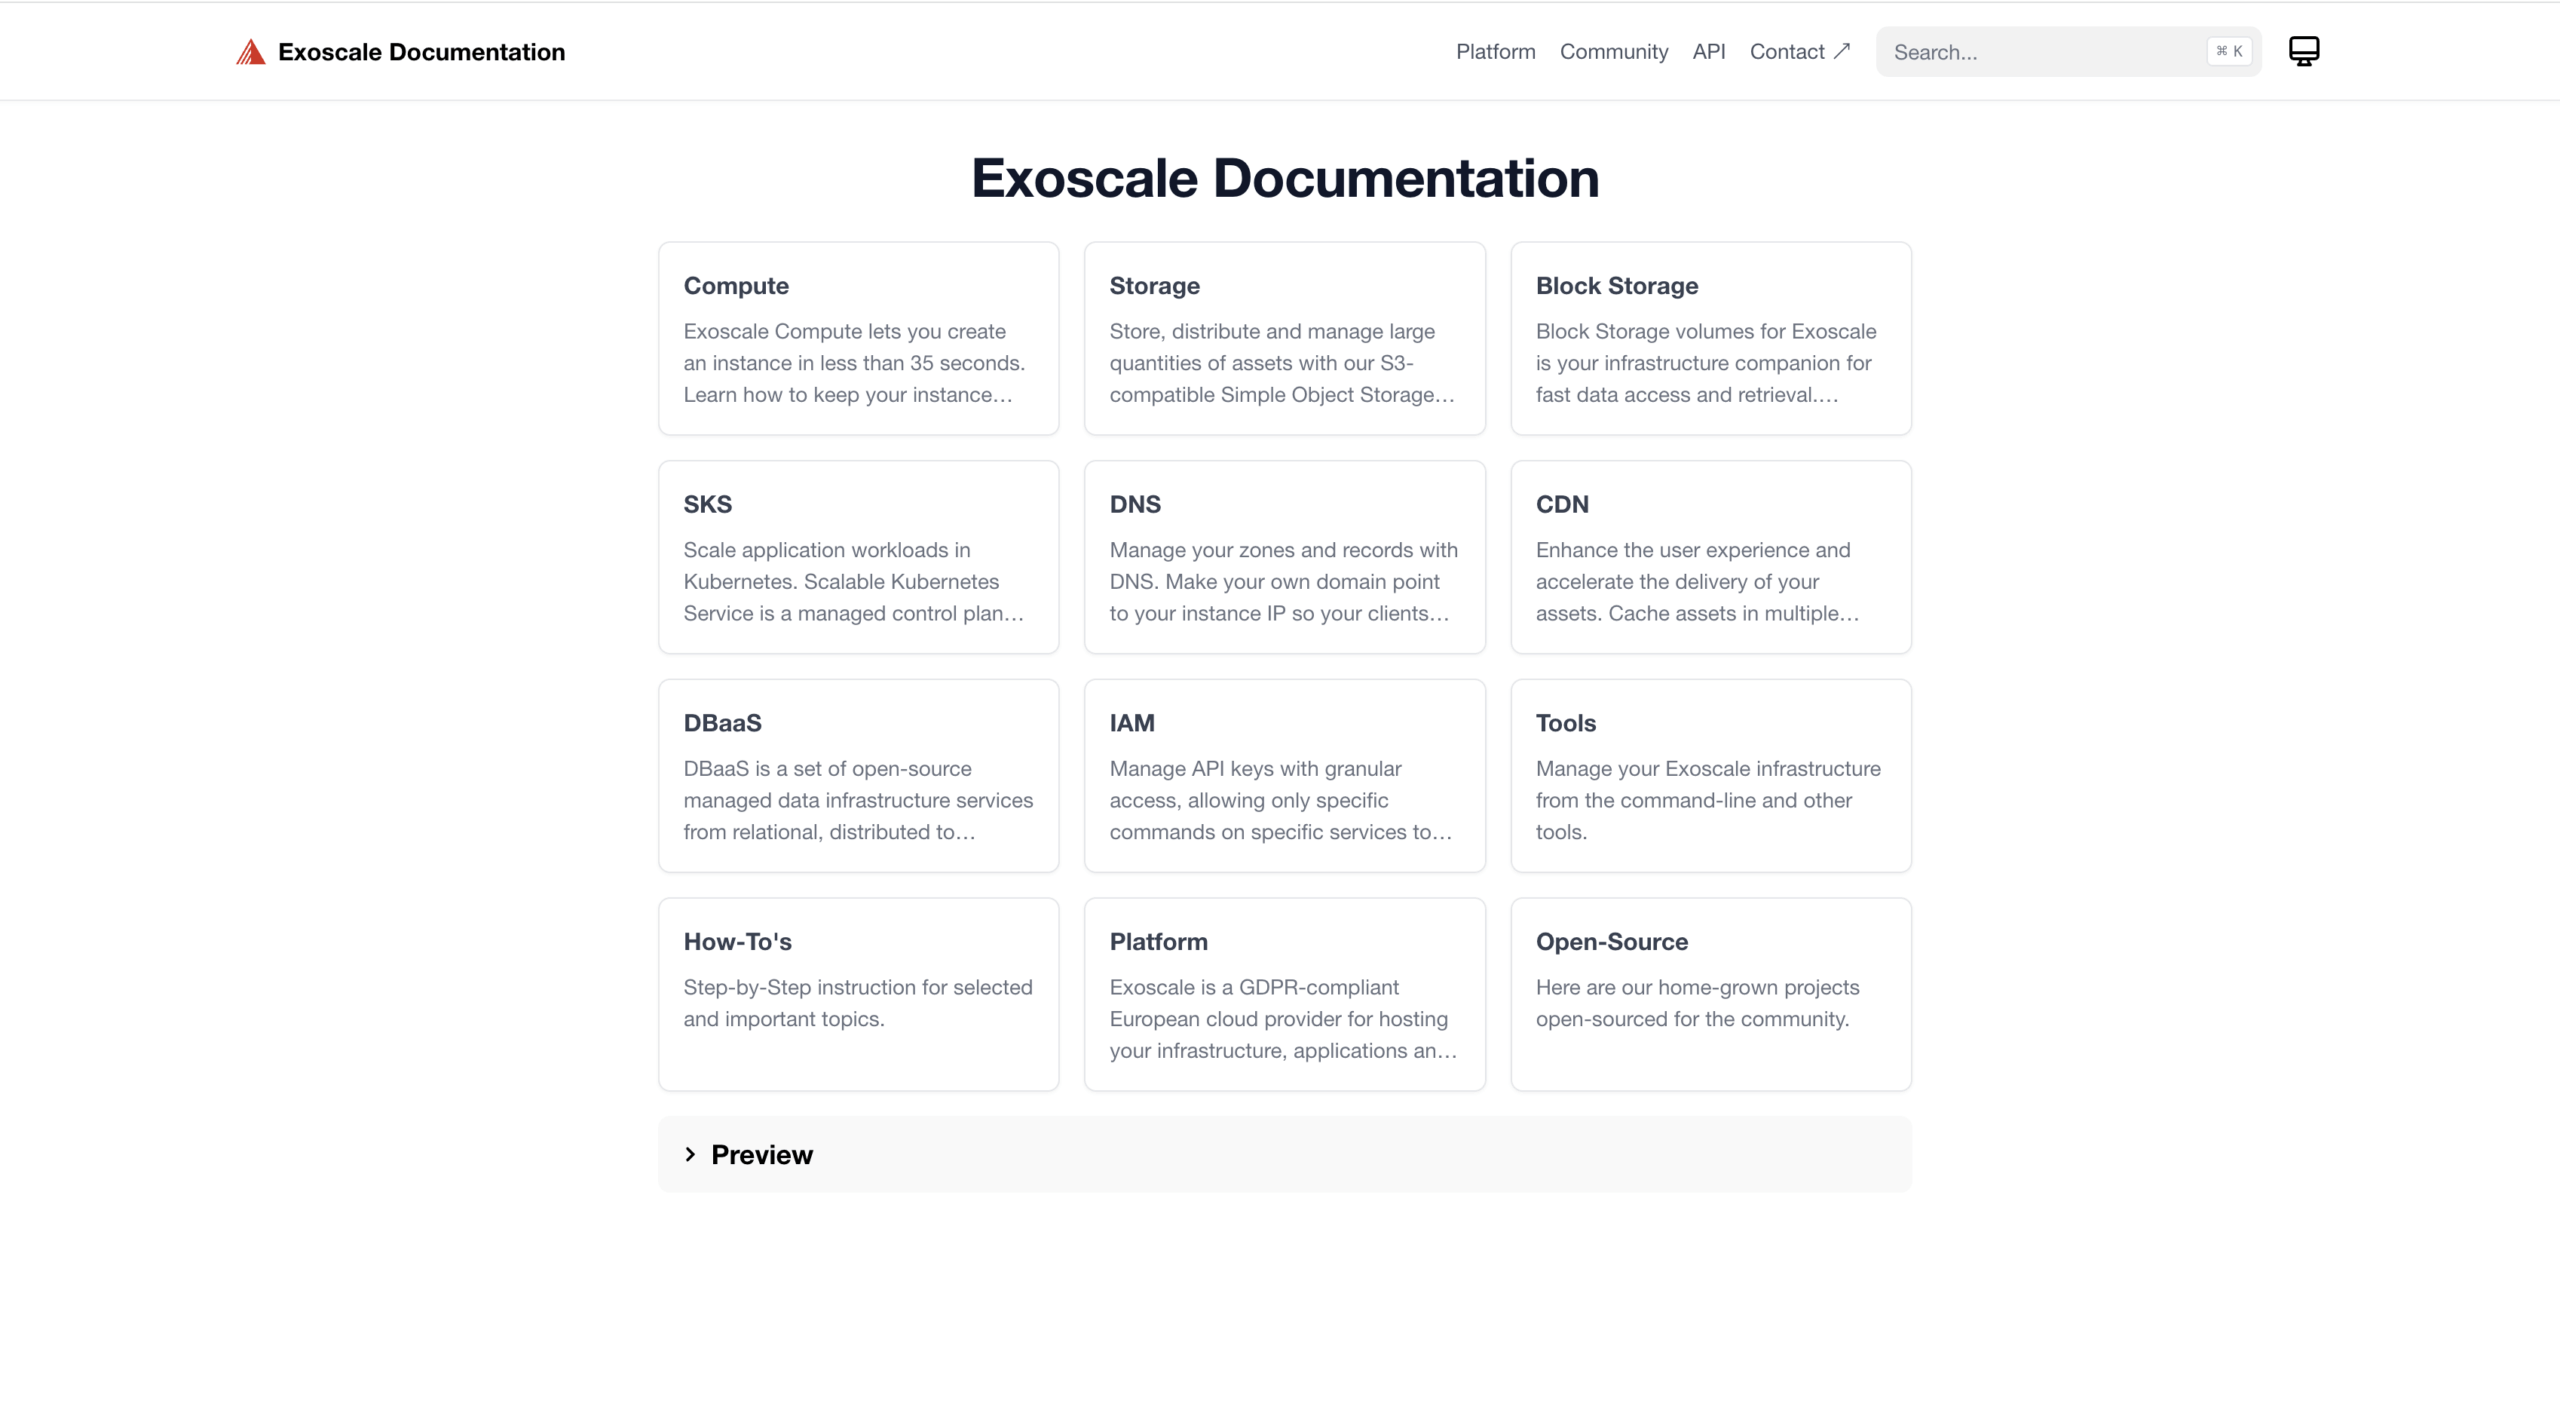Image resolution: width=2560 pixels, height=1422 pixels.
Task: Click the ⌘K shortcut badge
Action: coord(2229,51)
